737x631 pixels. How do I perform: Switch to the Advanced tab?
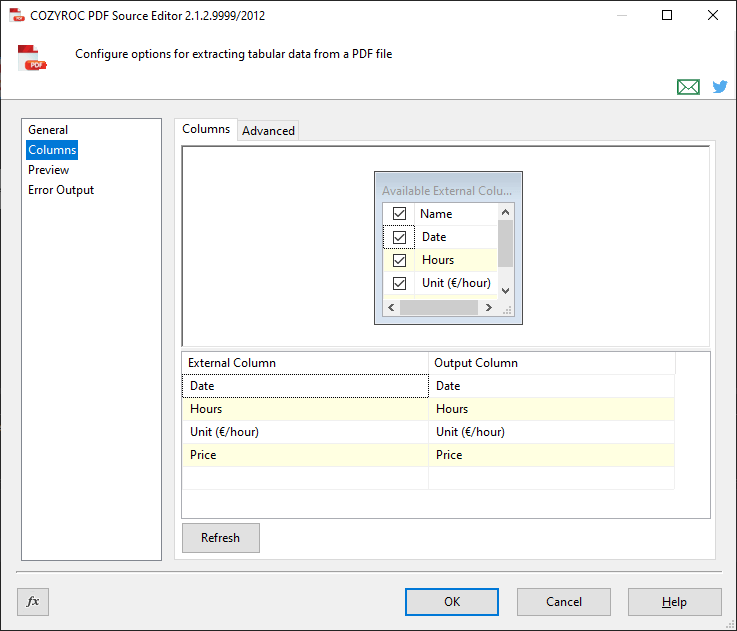(x=268, y=131)
